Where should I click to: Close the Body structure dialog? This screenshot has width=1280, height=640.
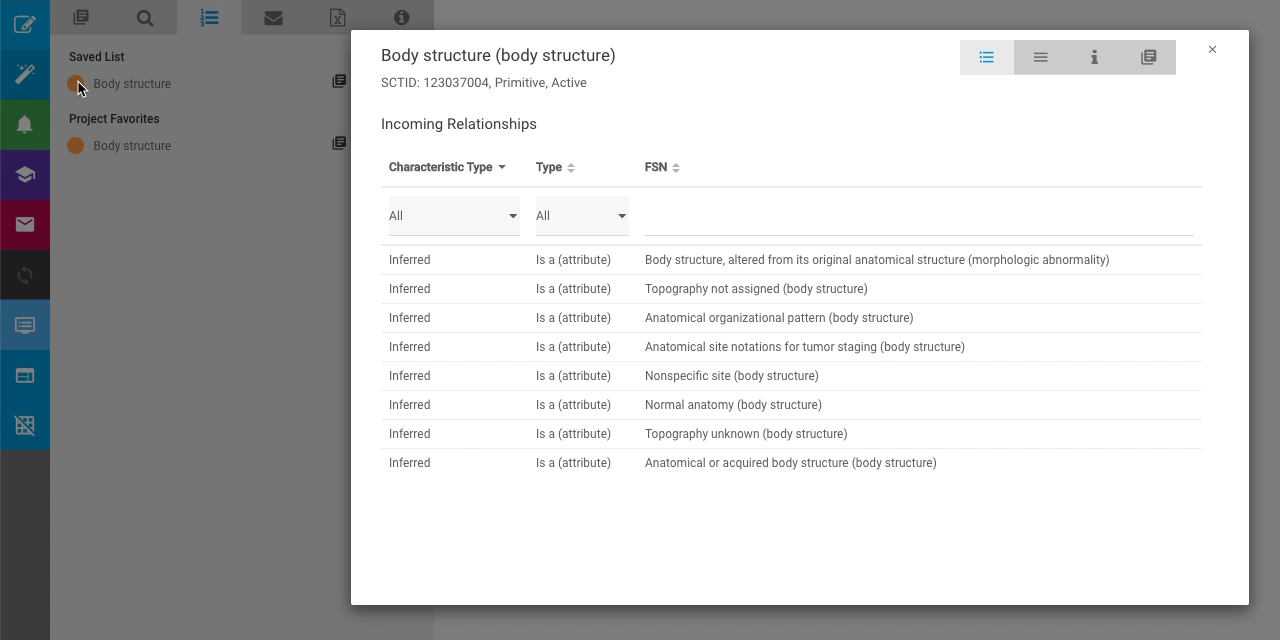pos(1212,49)
